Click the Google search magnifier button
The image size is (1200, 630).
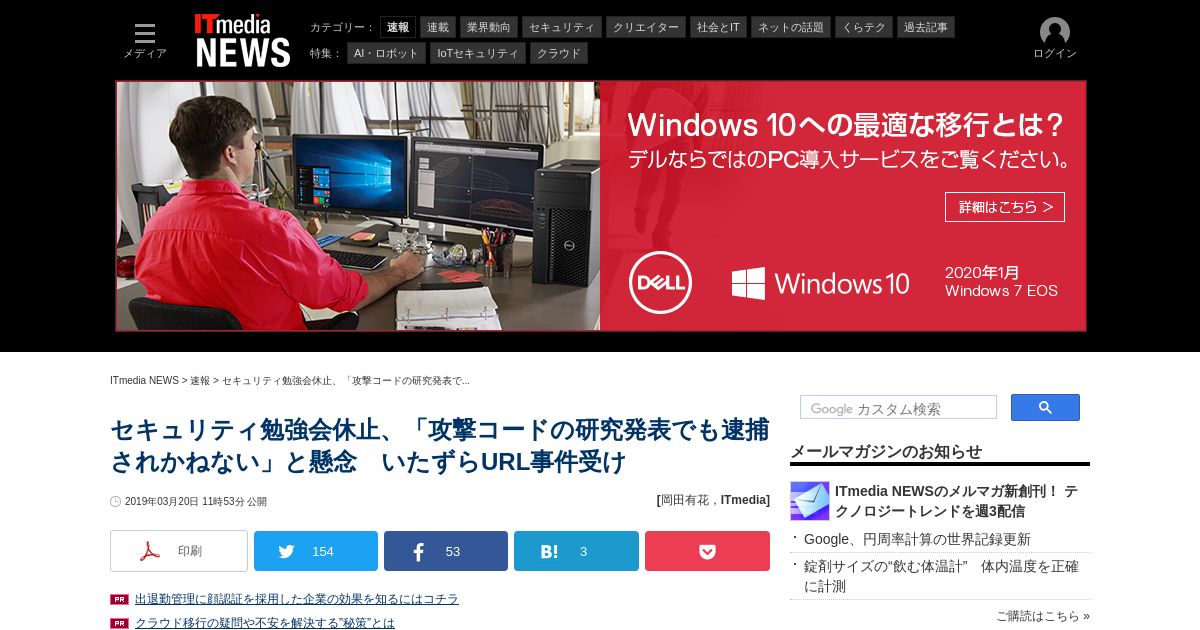click(1045, 407)
